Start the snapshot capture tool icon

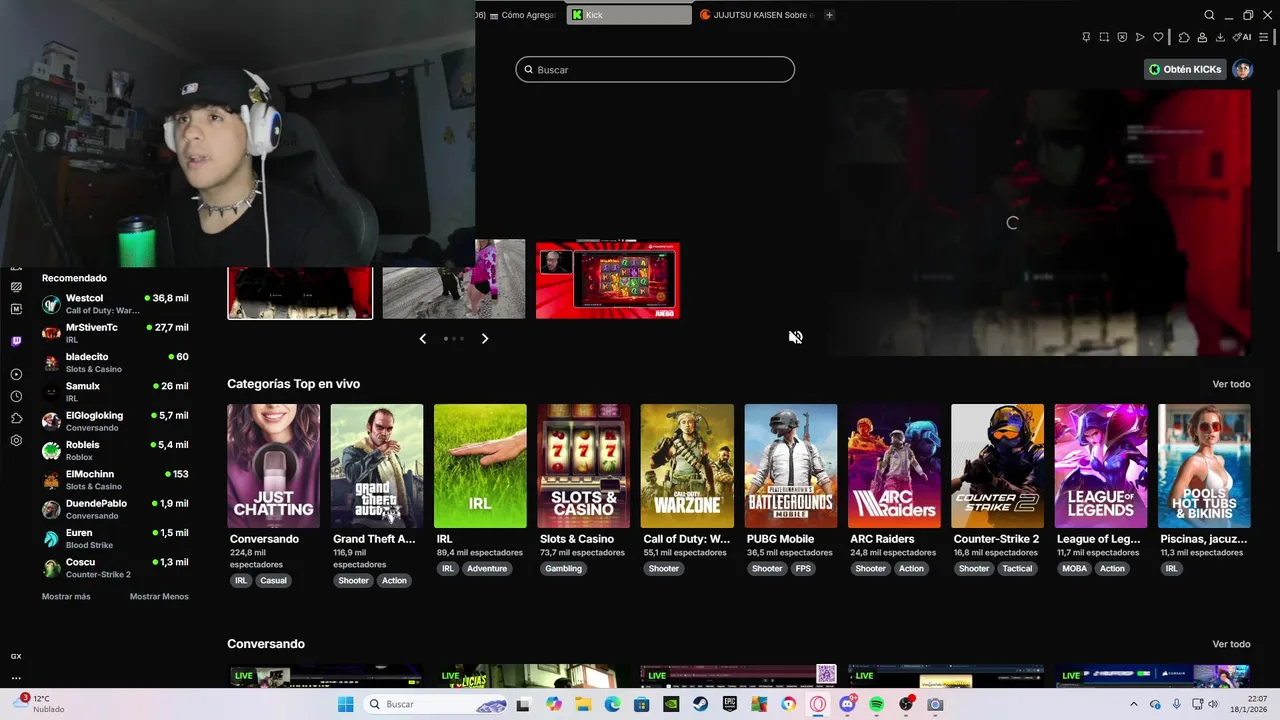pyautogui.click(x=1104, y=37)
